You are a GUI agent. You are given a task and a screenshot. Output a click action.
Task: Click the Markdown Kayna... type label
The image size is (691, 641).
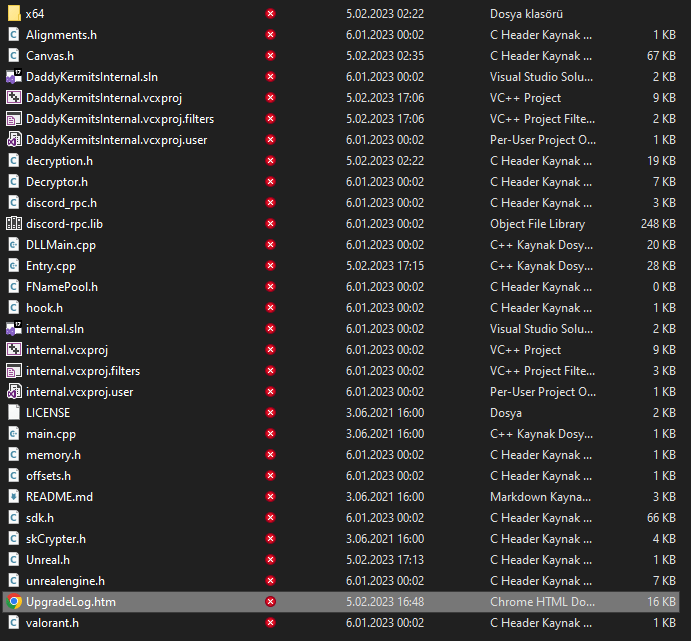pos(540,497)
